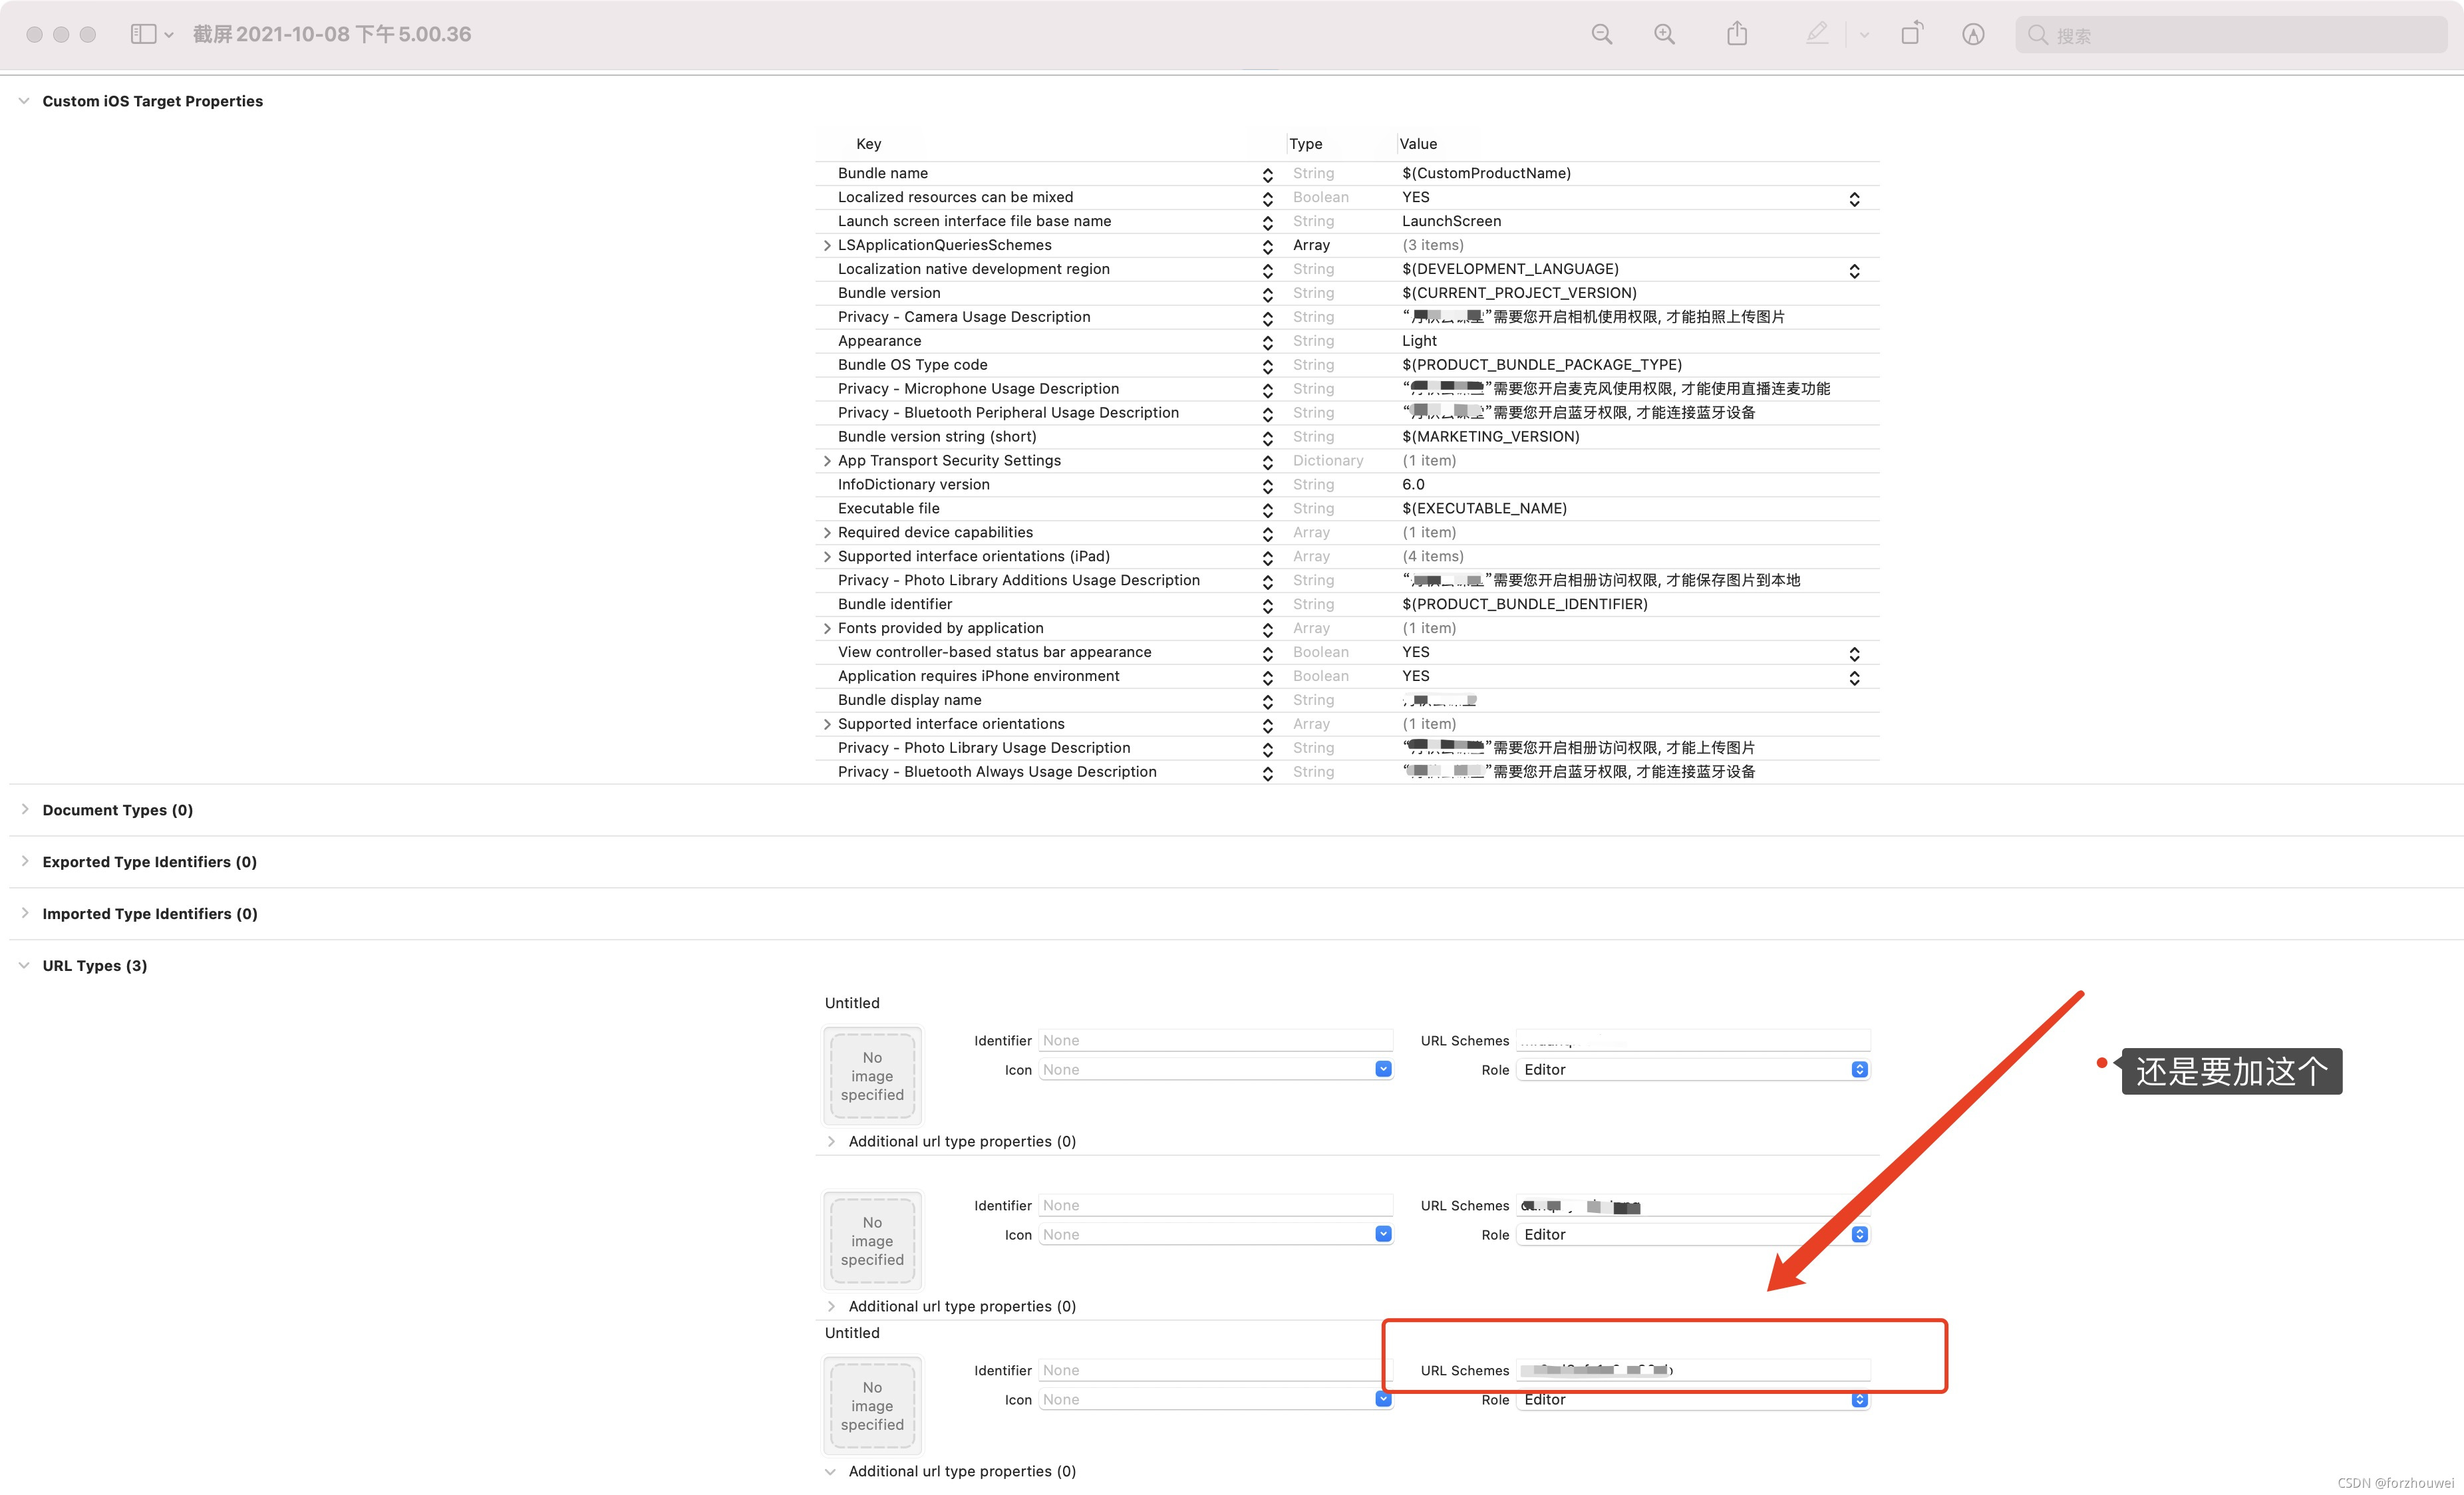The width and height of the screenshot is (2464, 1495).
Task: Click the zoom in magnifier icon
Action: (1664, 34)
